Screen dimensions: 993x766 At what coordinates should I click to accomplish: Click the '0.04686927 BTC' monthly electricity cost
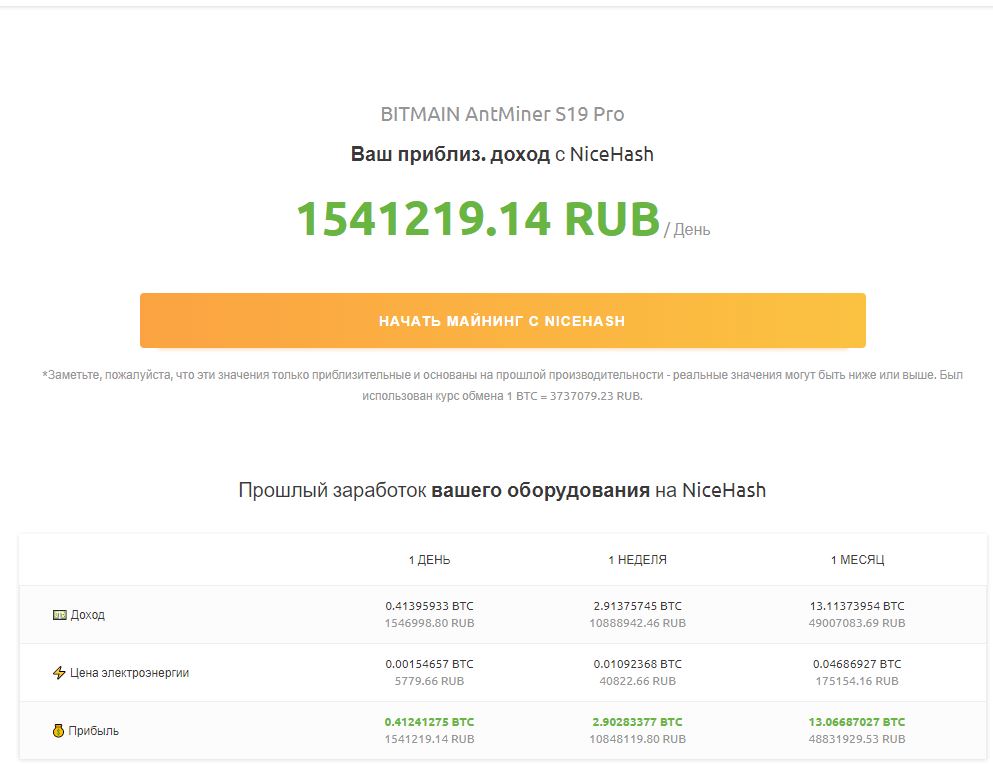click(x=857, y=664)
